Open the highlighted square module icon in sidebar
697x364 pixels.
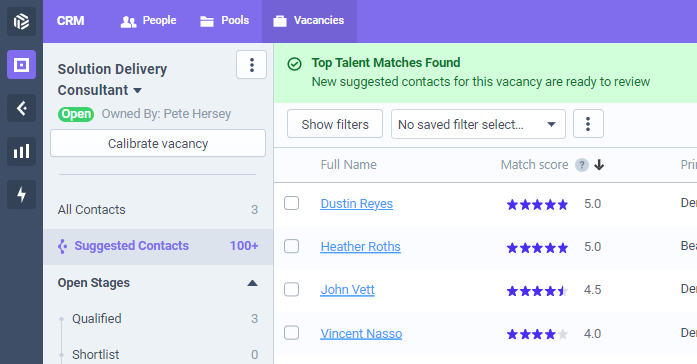coord(21,65)
